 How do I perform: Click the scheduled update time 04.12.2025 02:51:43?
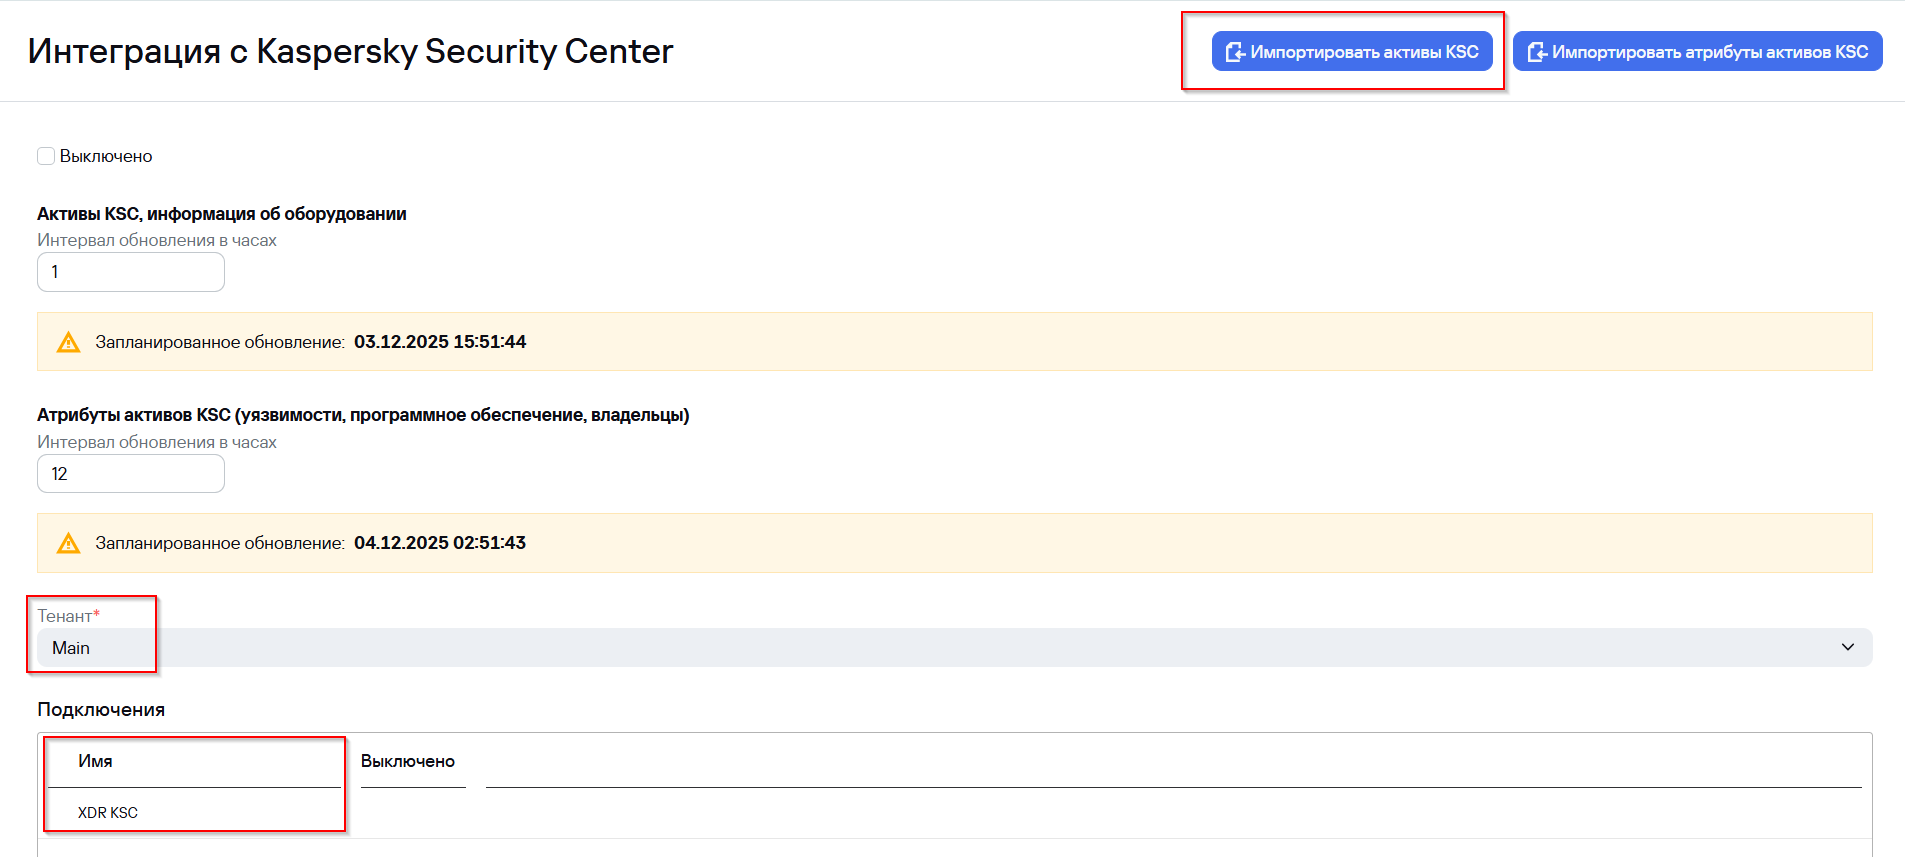[x=440, y=543]
